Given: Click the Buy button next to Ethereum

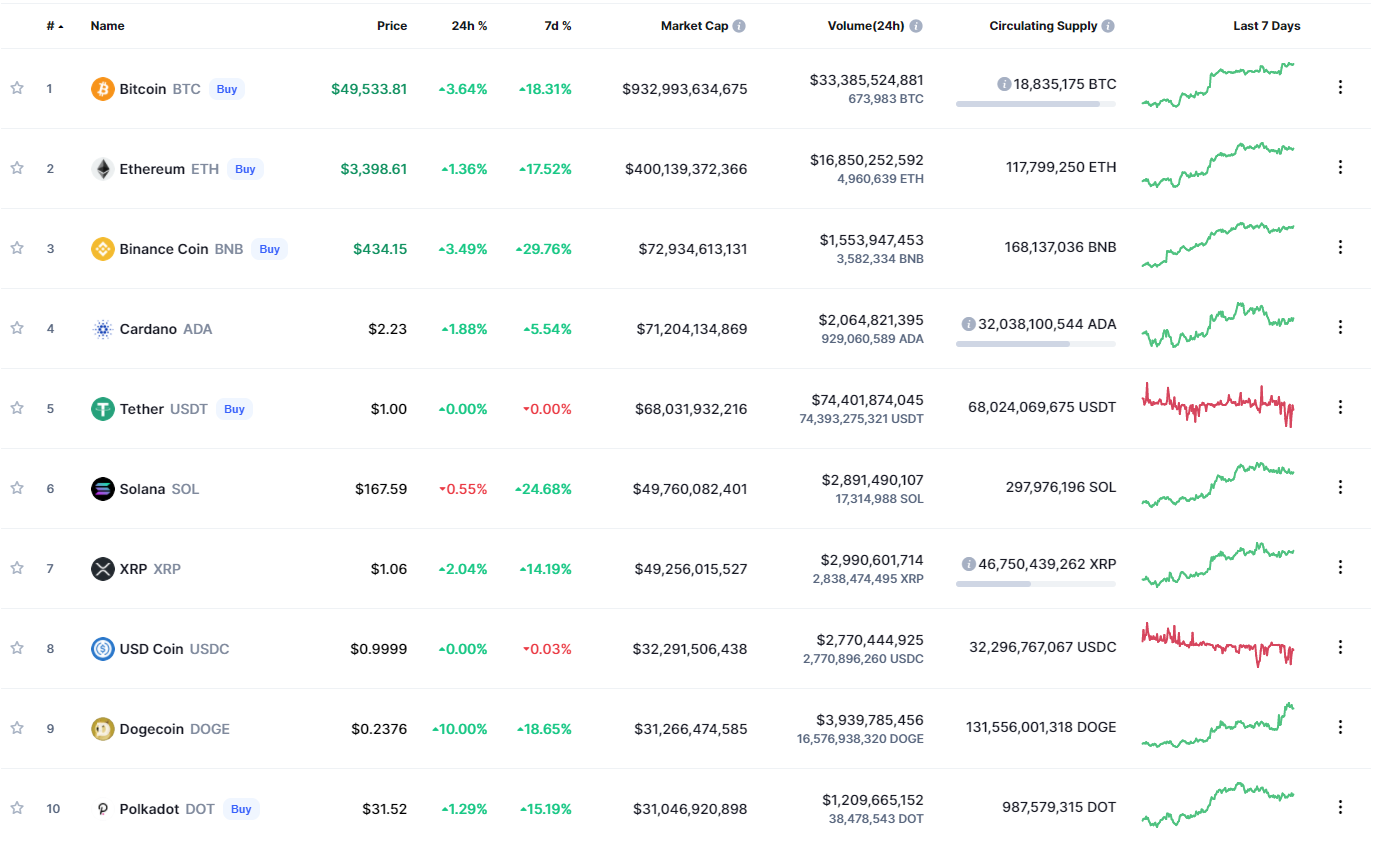Looking at the screenshot, I should click(x=245, y=169).
